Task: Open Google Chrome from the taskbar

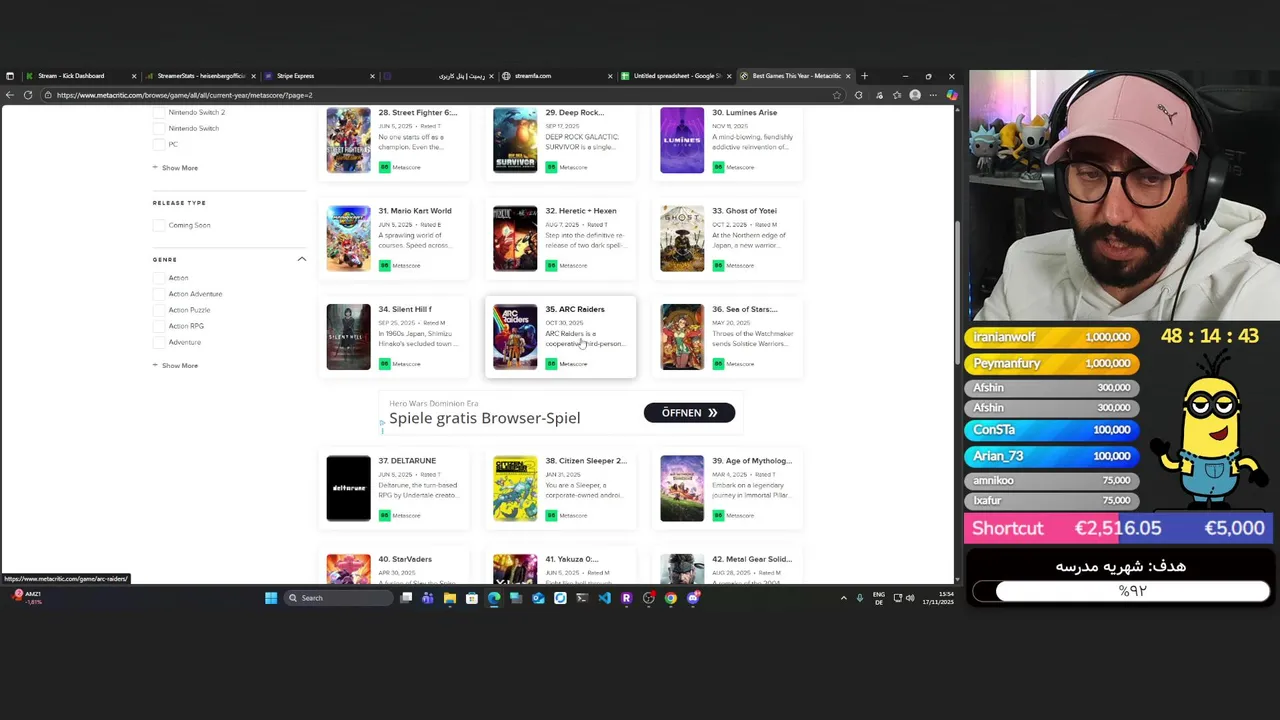Action: point(671,598)
